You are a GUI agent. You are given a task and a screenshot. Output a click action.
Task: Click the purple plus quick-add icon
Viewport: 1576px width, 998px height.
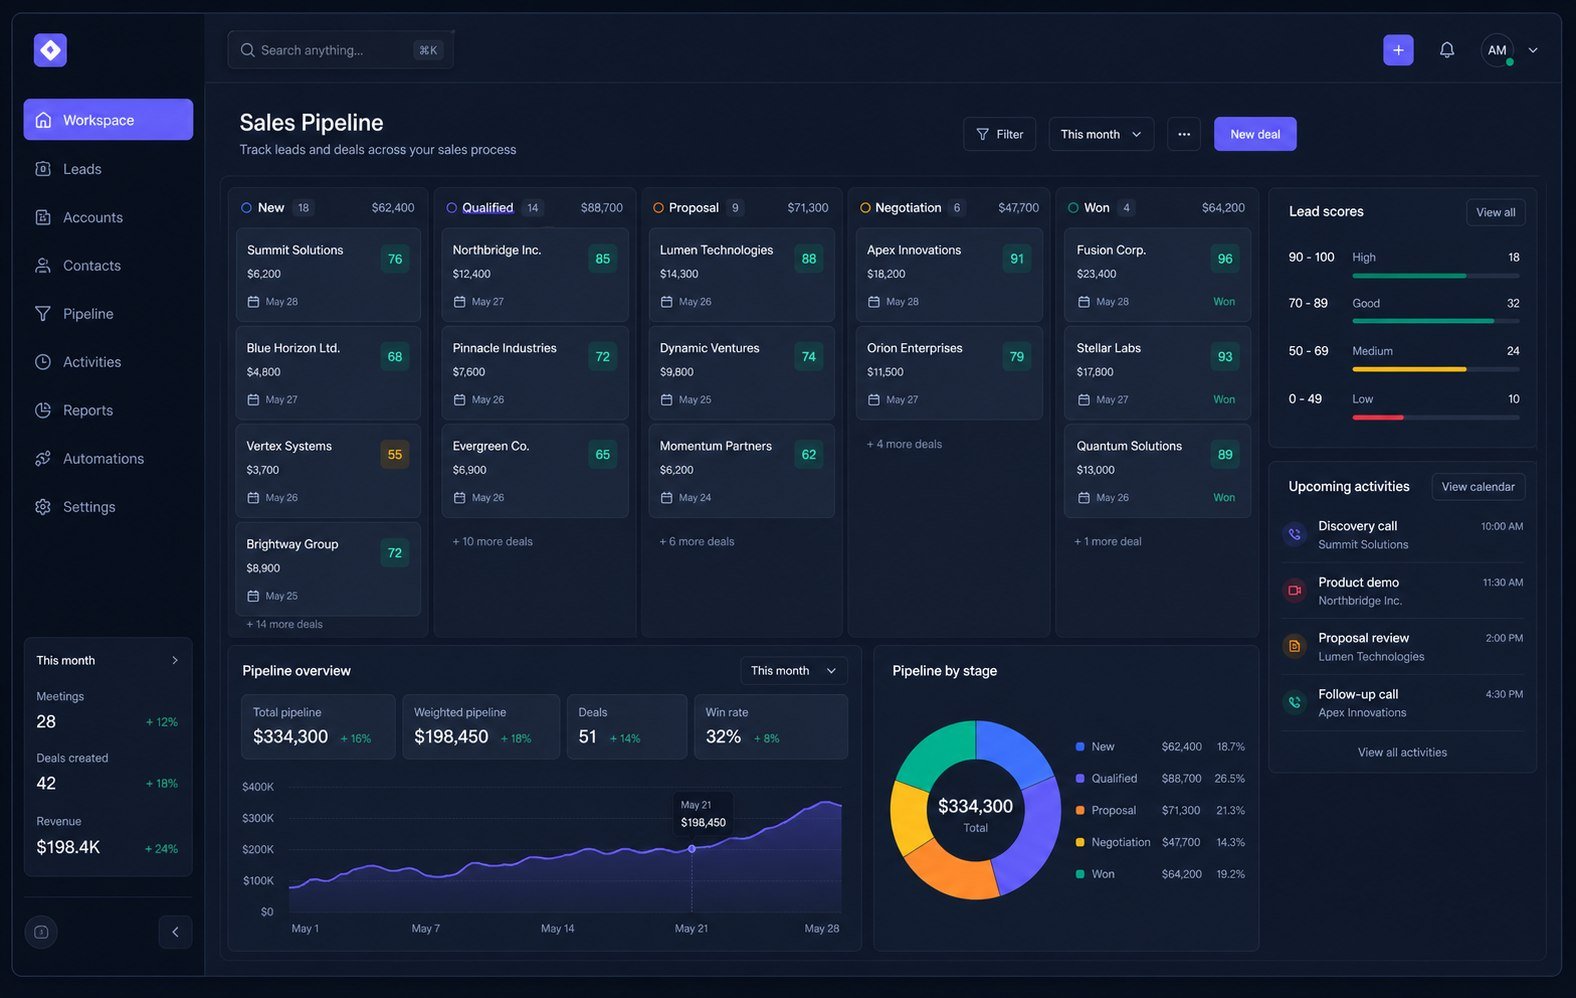[x=1398, y=50]
